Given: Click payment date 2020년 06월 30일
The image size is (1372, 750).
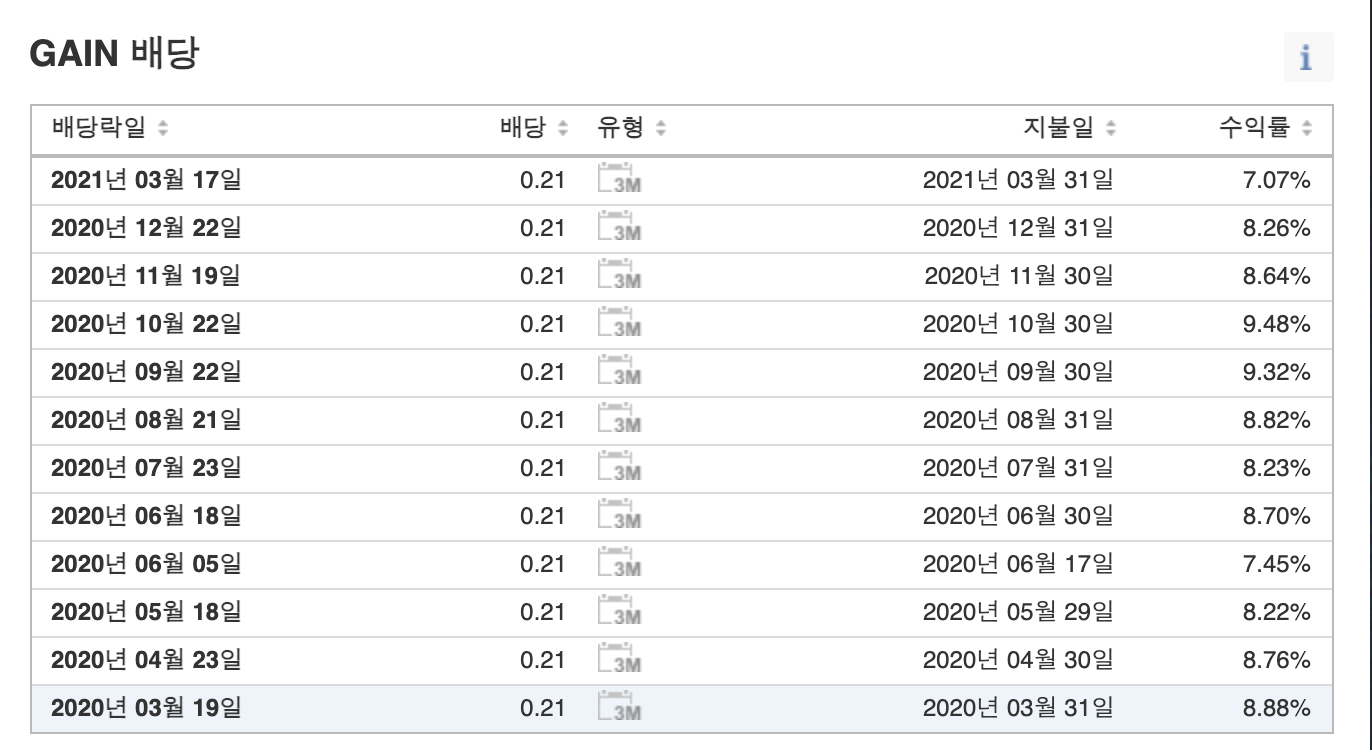Looking at the screenshot, I should tap(1018, 516).
